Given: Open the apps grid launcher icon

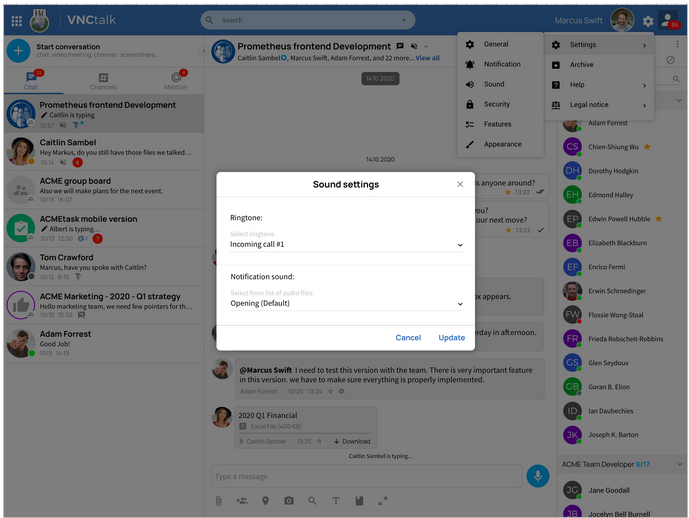Looking at the screenshot, I should (17, 21).
